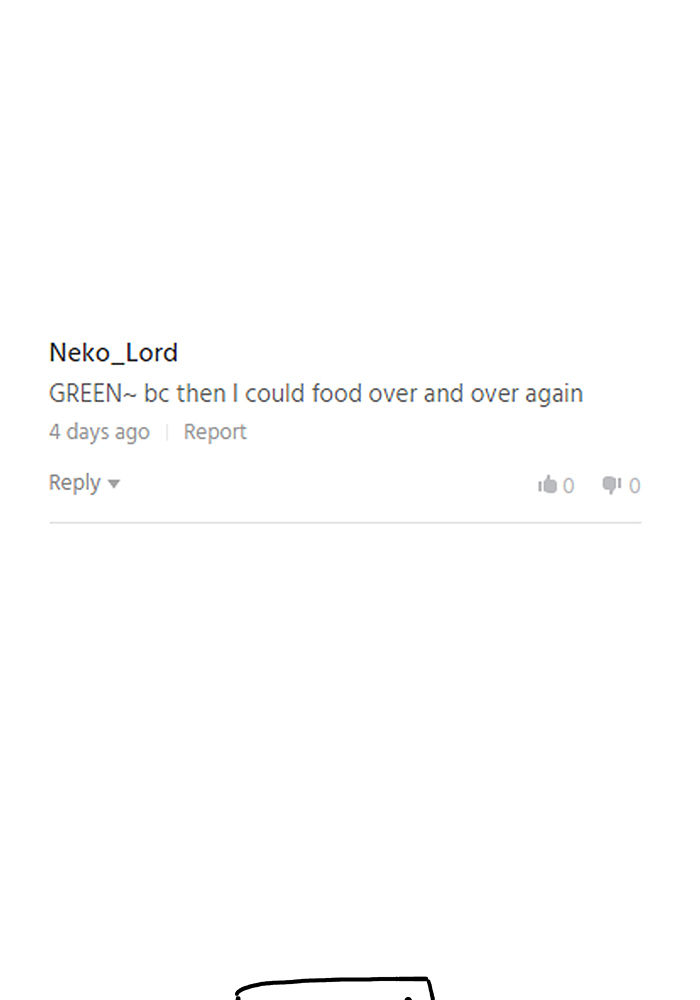Open the Reply option under the comment
The height and width of the screenshot is (1000, 700).
pos(75,483)
